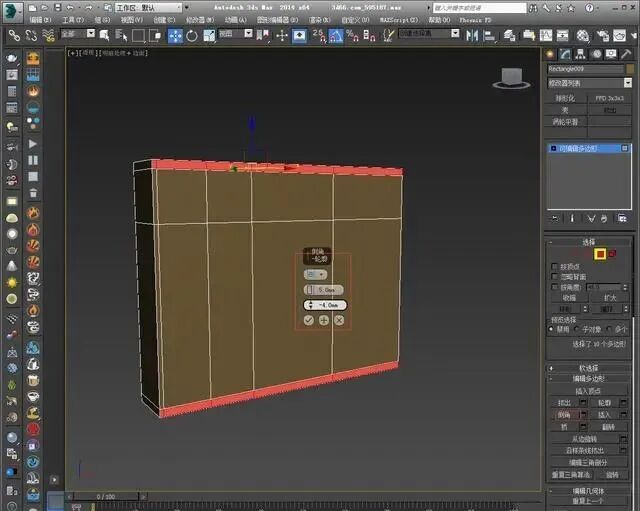Click the Align tool icon
The image size is (640, 511).
pos(489,36)
